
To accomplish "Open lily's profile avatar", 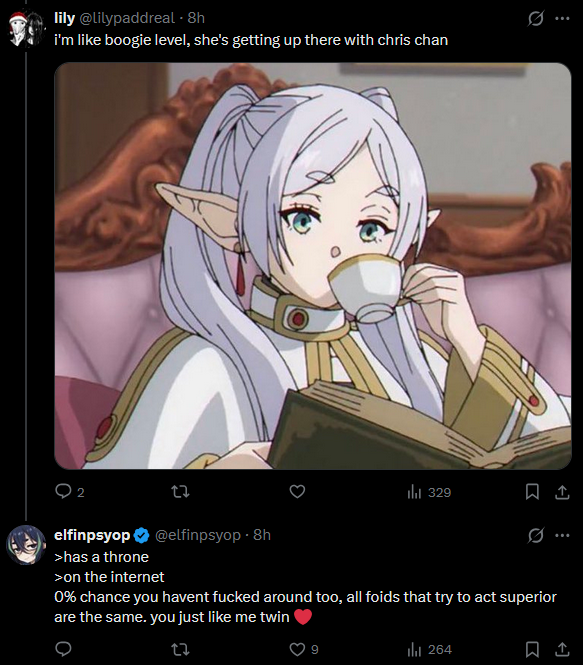I will pyautogui.click(x=27, y=28).
